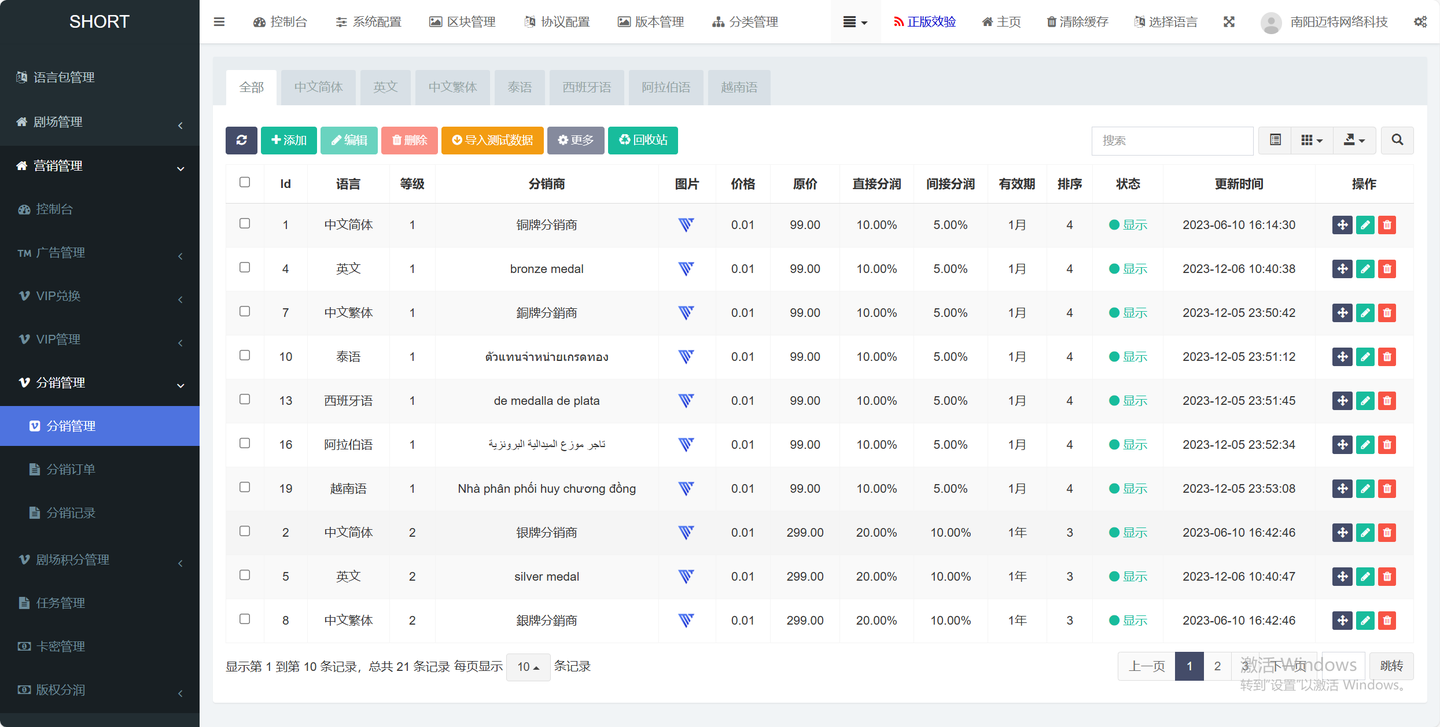Image resolution: width=1440 pixels, height=727 pixels.
Task: Click the delete icon for row Id 8
Action: (x=1387, y=621)
